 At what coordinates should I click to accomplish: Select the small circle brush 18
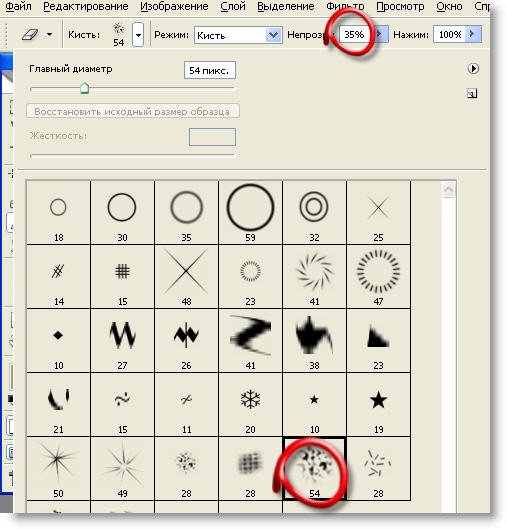(x=58, y=213)
